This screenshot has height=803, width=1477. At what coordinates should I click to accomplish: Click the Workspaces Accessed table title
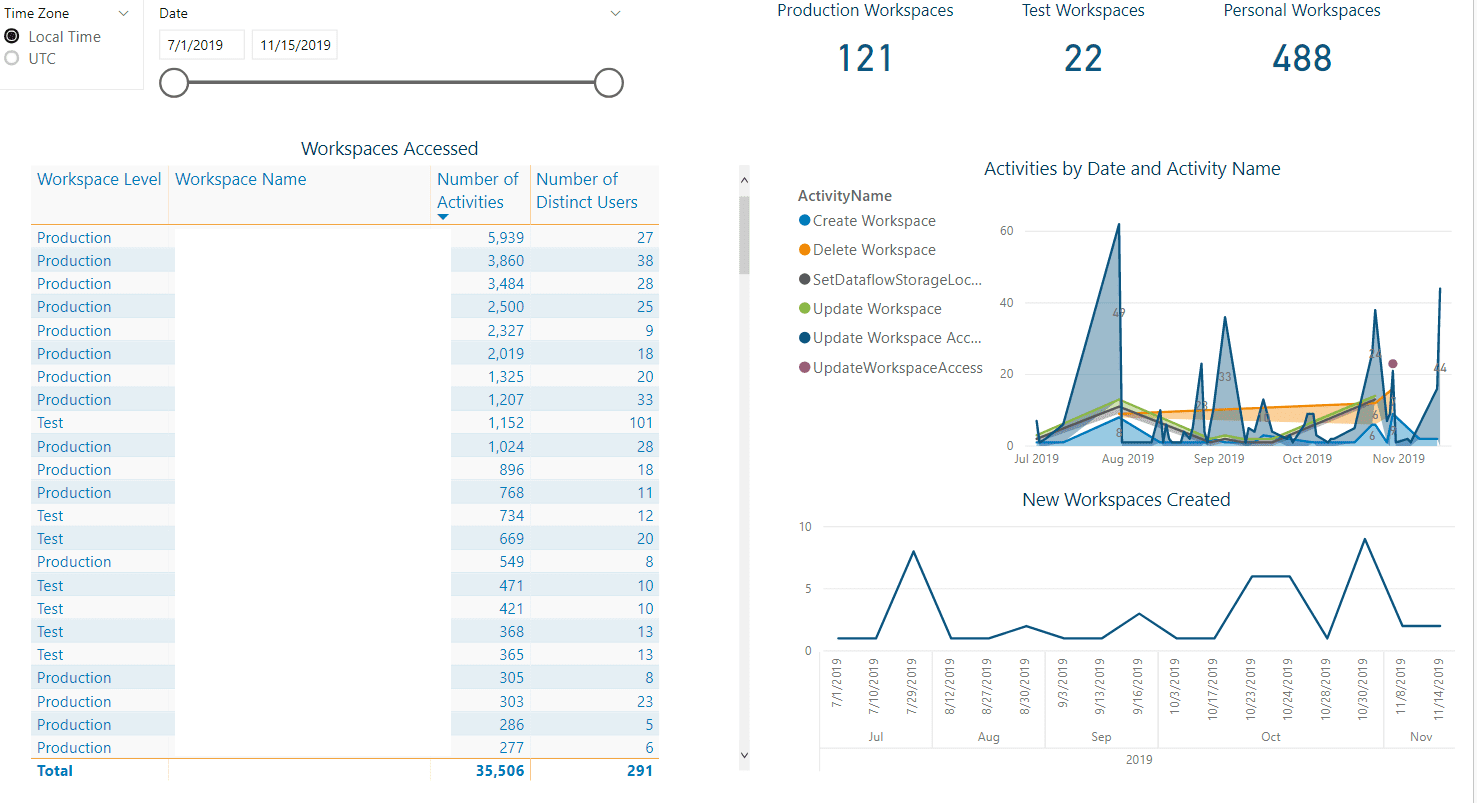390,149
